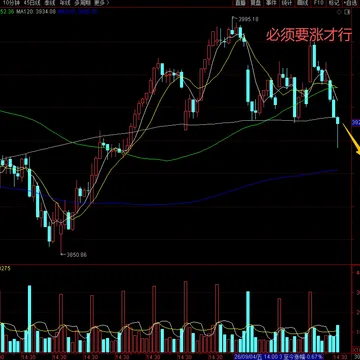Viewport: 360px width, 360px height.
Task: Click the MA120: 3934.08 indicator label
Action: coord(36,12)
